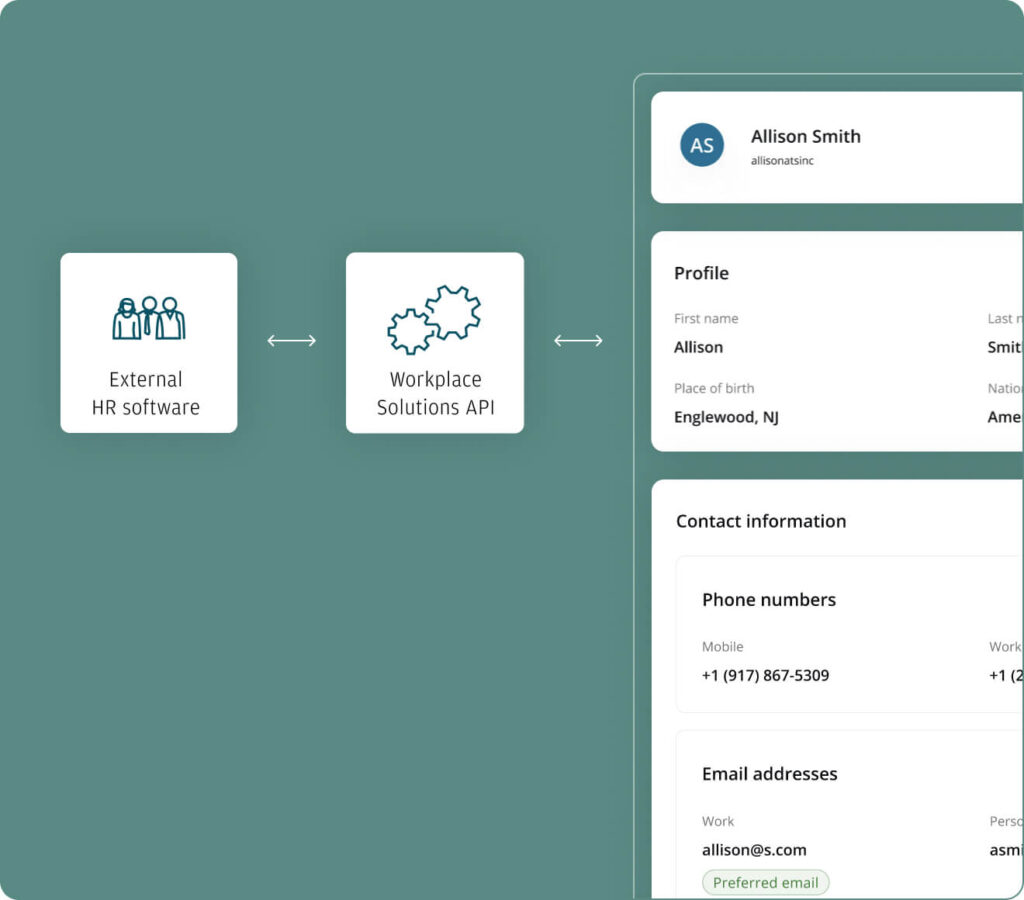Click the Place of birth Englewood, NJ

click(726, 417)
